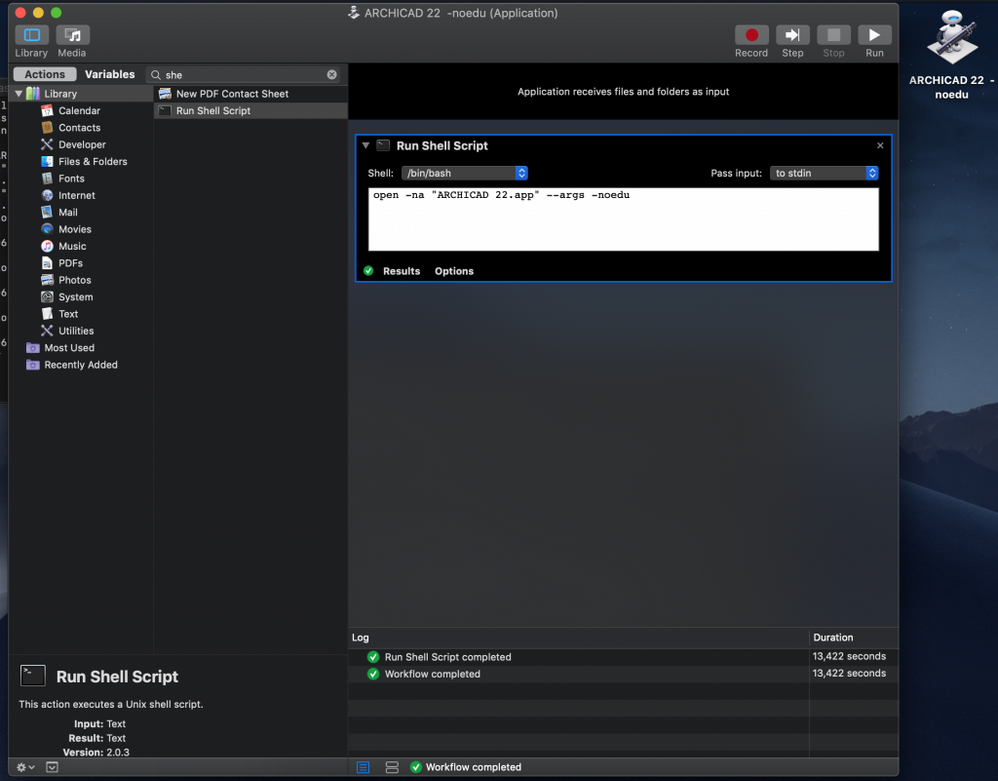Click inside the shell script text area

pyautogui.click(x=623, y=219)
